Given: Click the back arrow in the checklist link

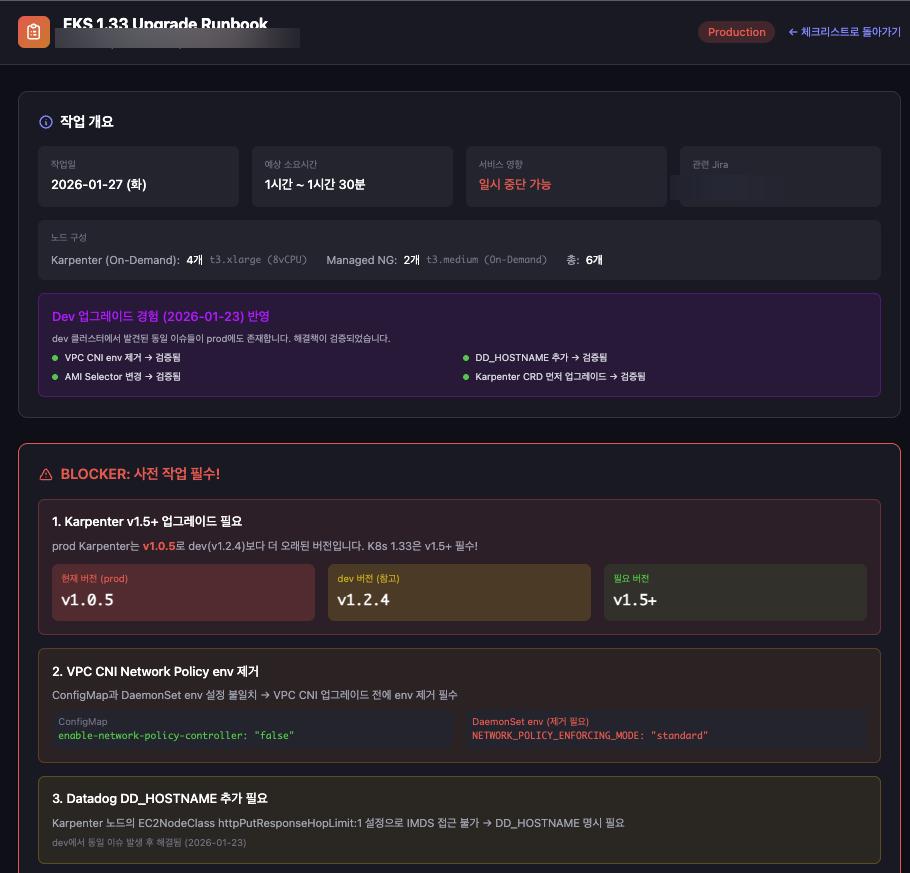Looking at the screenshot, I should click(x=793, y=31).
